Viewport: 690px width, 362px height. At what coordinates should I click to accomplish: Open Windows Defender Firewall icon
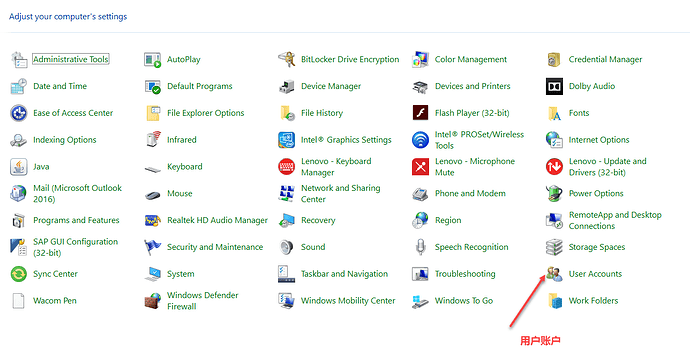click(153, 301)
